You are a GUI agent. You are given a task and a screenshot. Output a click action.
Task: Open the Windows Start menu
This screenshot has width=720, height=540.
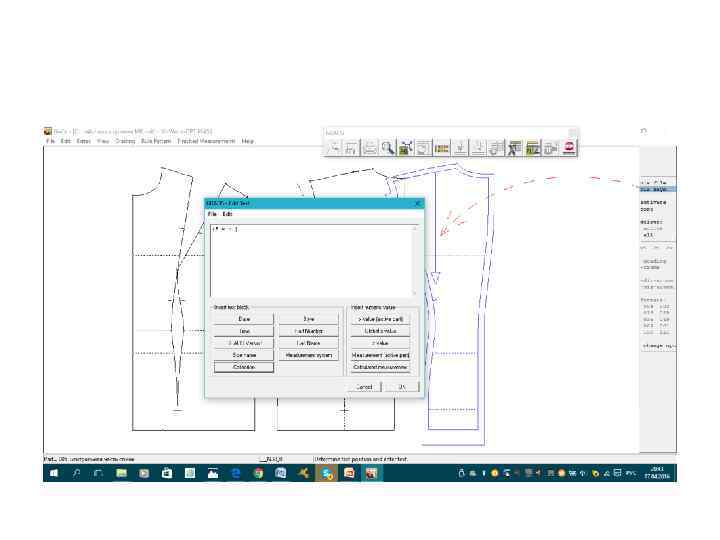click(54, 473)
